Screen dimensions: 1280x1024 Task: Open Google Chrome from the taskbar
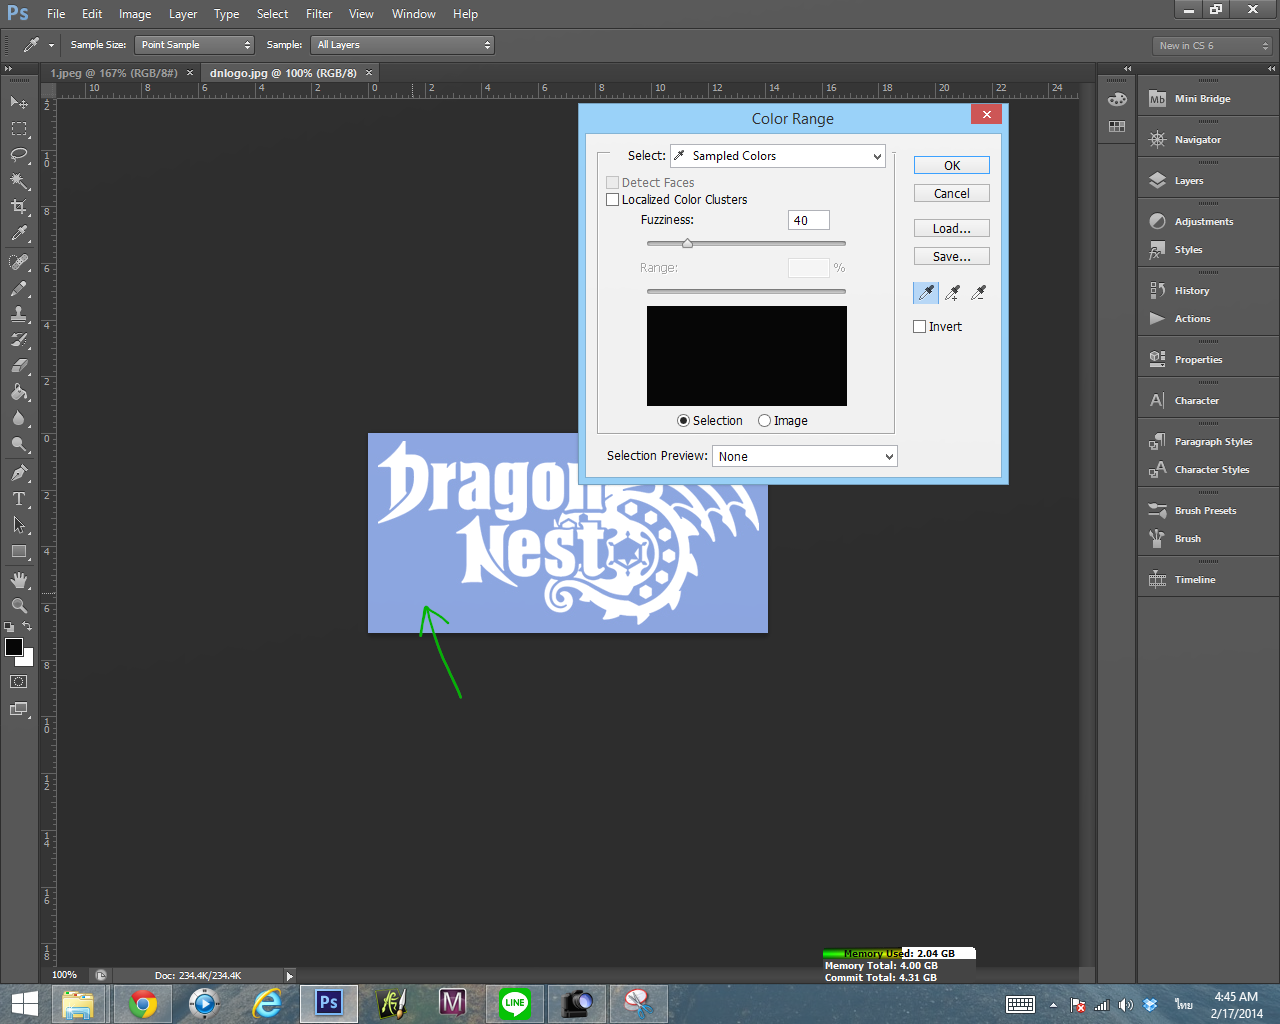[x=143, y=1003]
